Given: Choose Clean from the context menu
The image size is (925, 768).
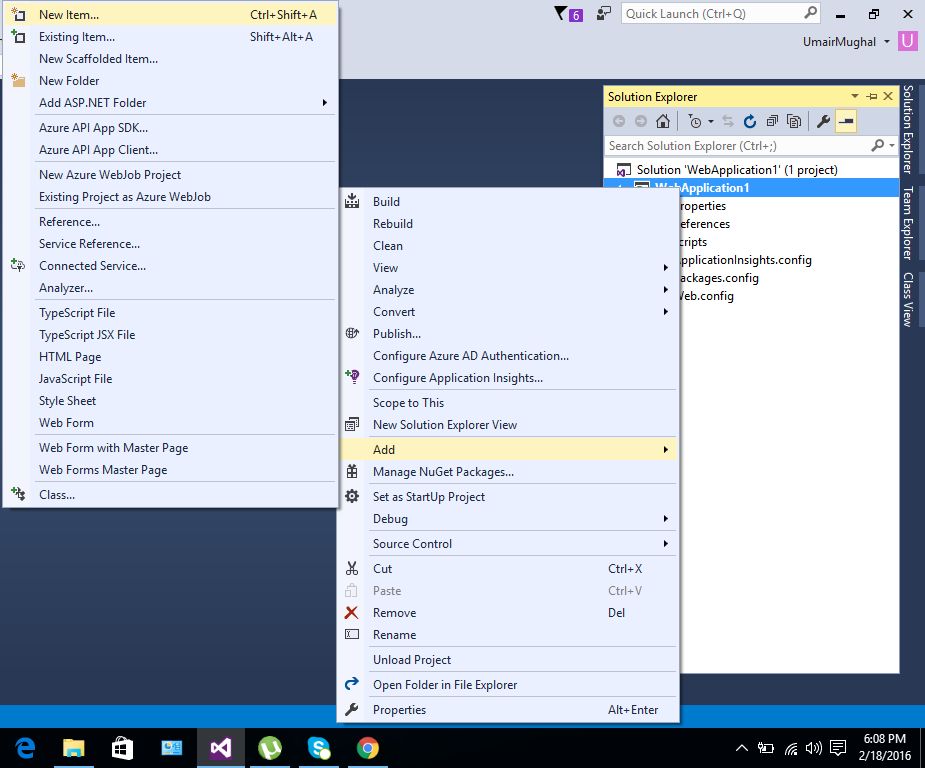Looking at the screenshot, I should tap(508, 246).
